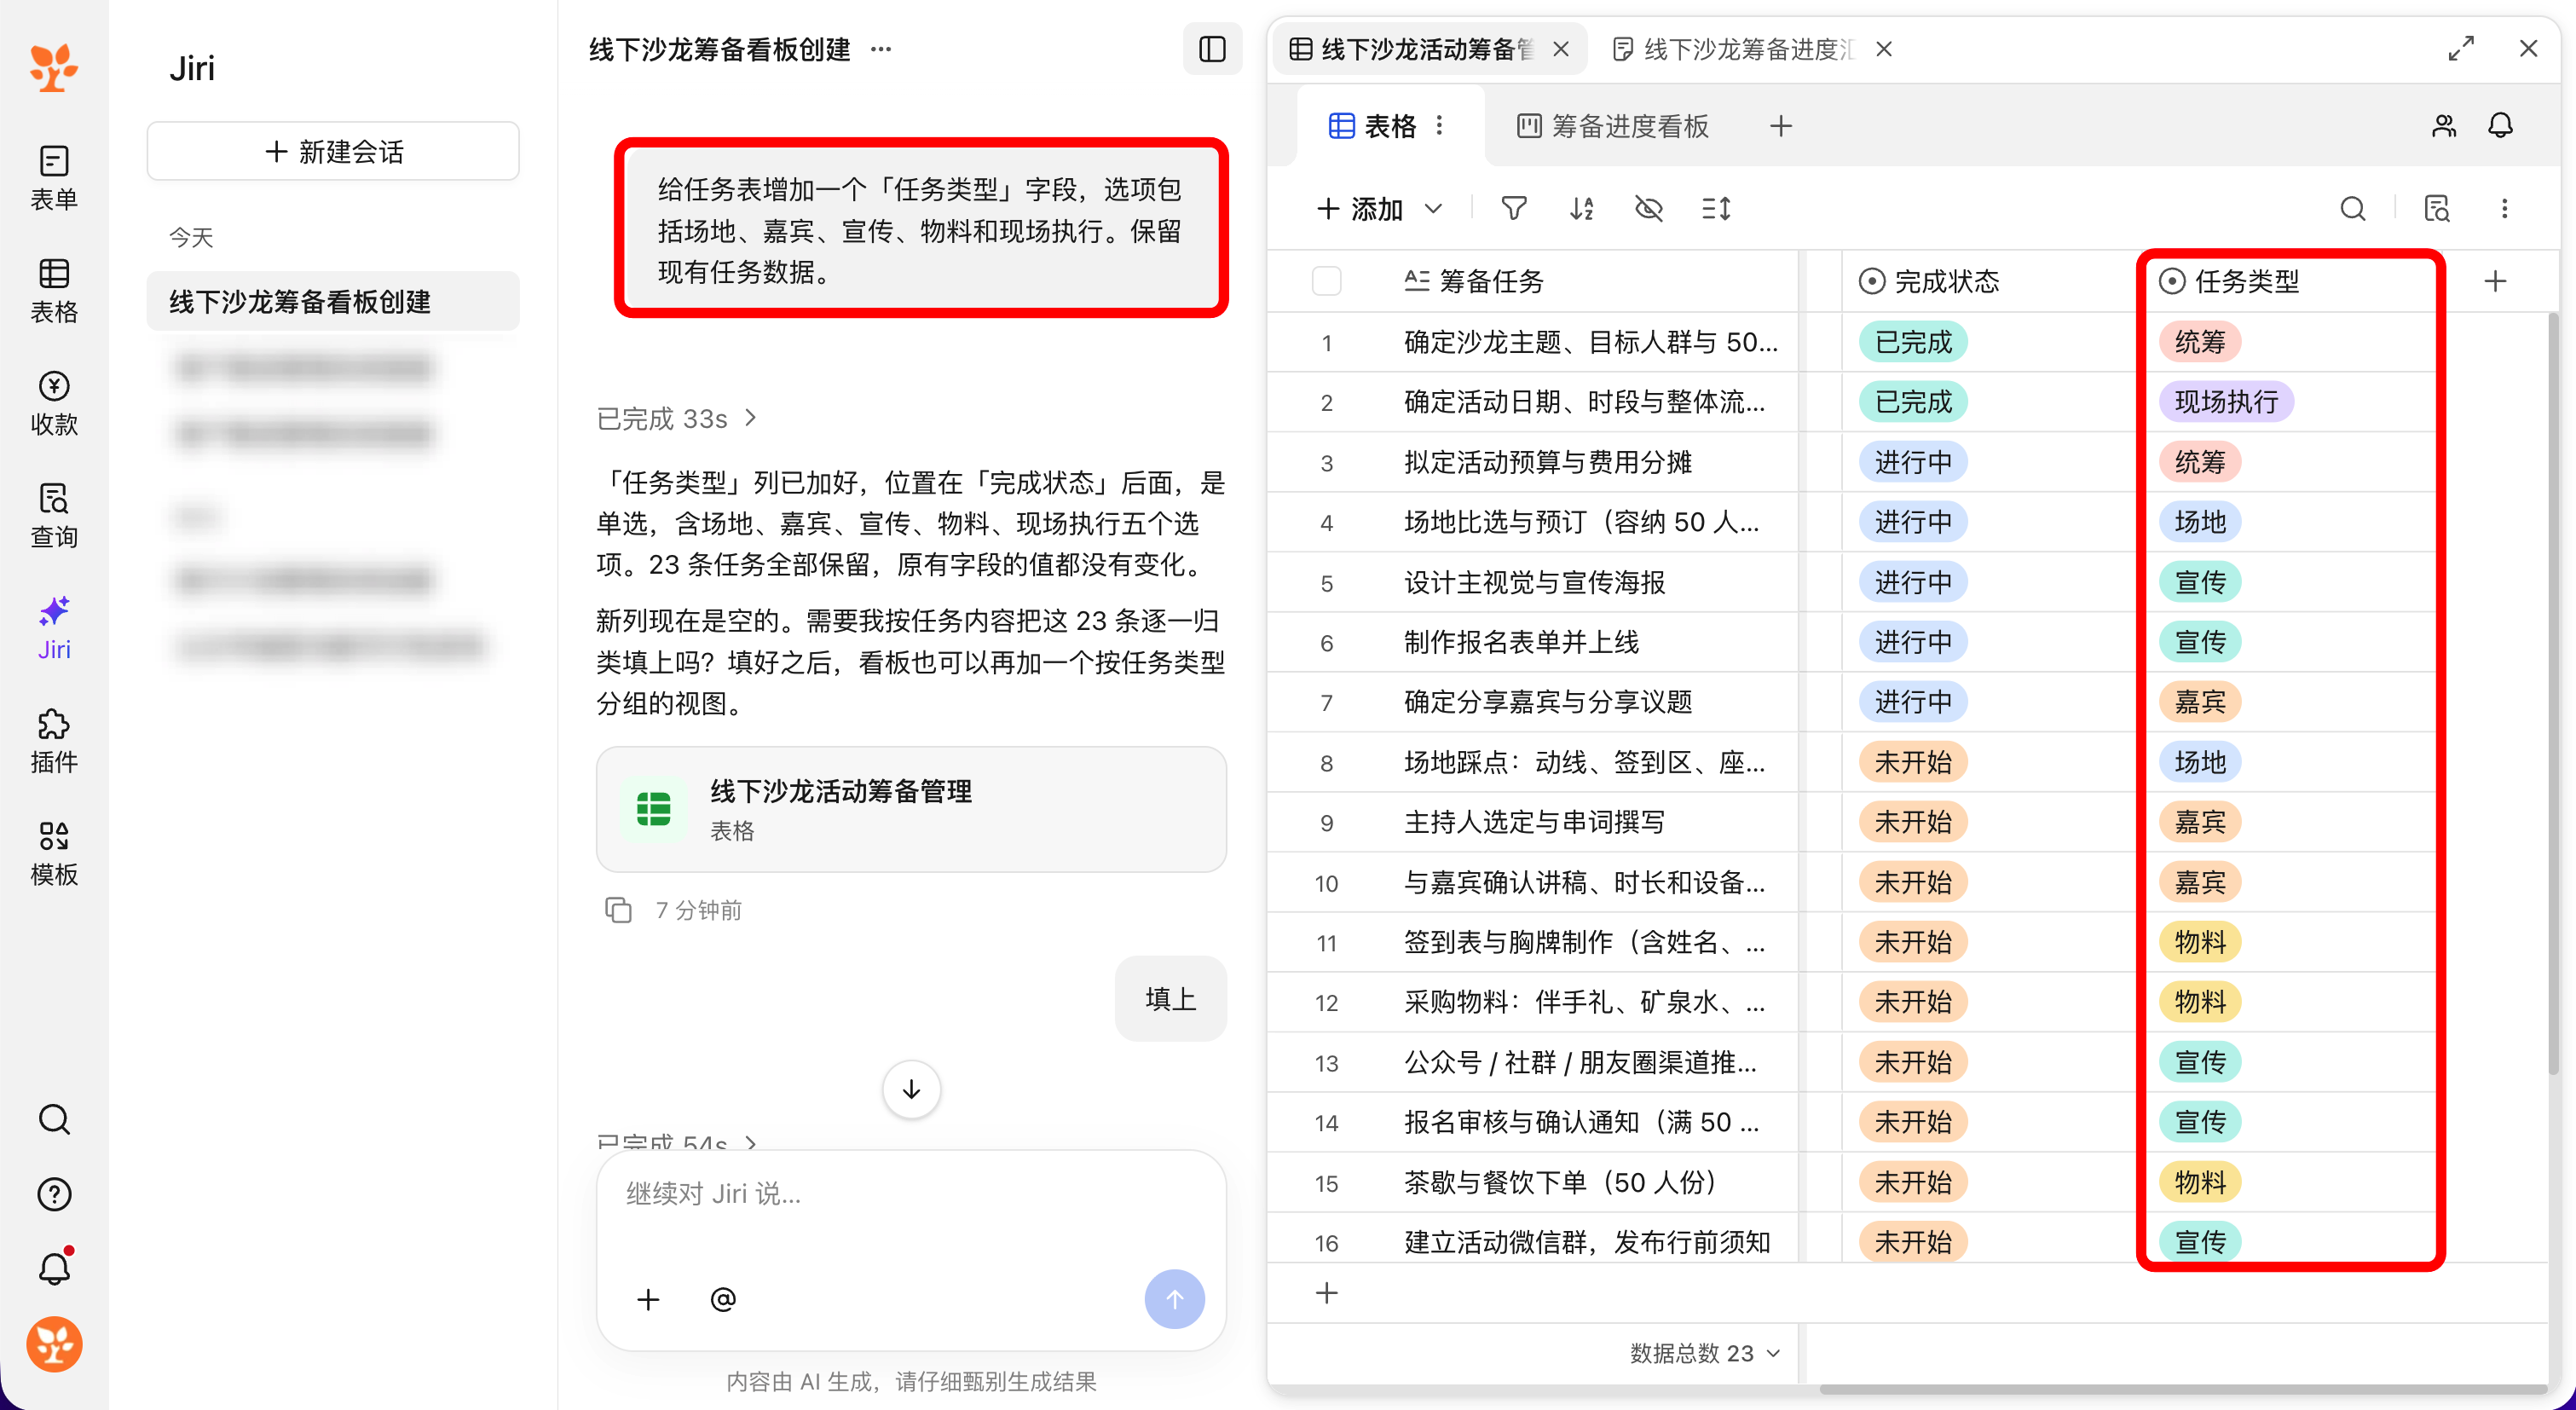
Task: Click the search icon in left sidebar
Action: click(x=54, y=1119)
